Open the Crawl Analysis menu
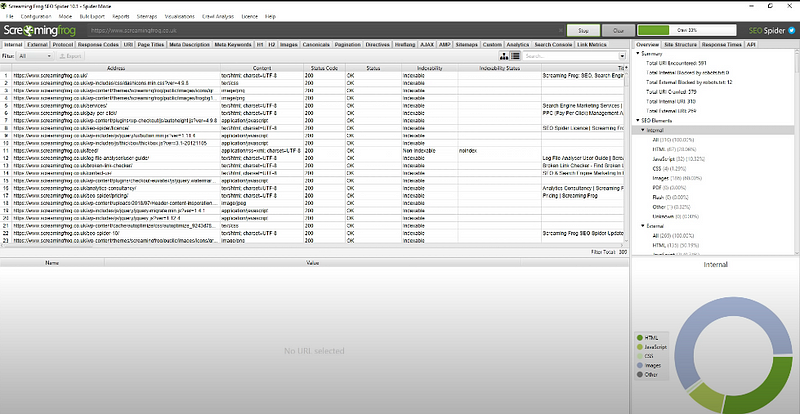The image size is (800, 414). coord(218,16)
